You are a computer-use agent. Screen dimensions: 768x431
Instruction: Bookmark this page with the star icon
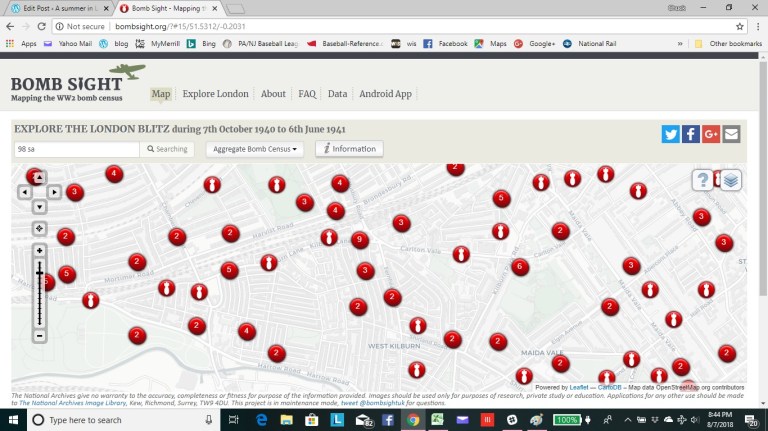coord(740,26)
